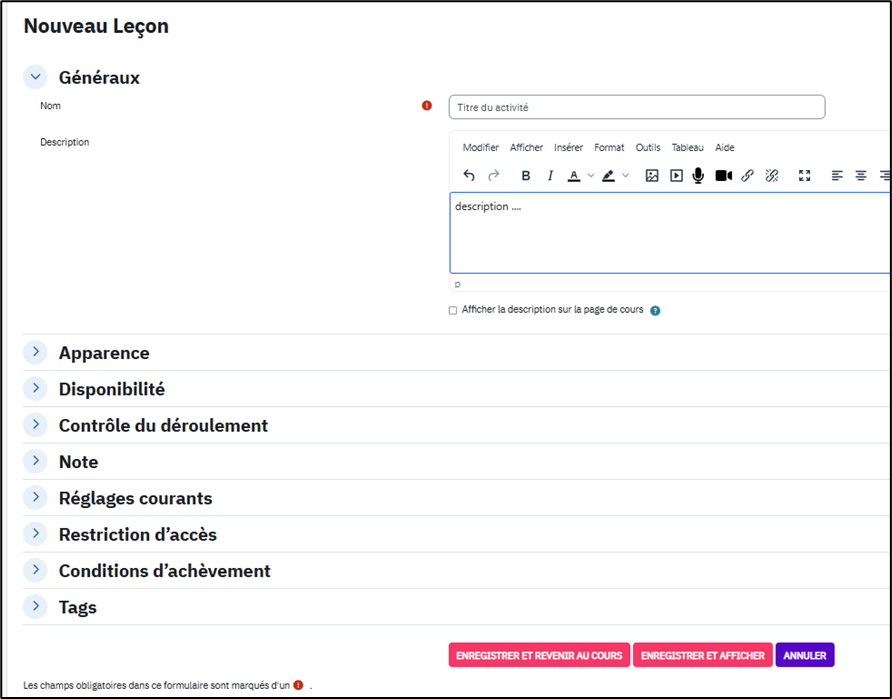Click Enregistrer et revenir au cours

(x=539, y=656)
